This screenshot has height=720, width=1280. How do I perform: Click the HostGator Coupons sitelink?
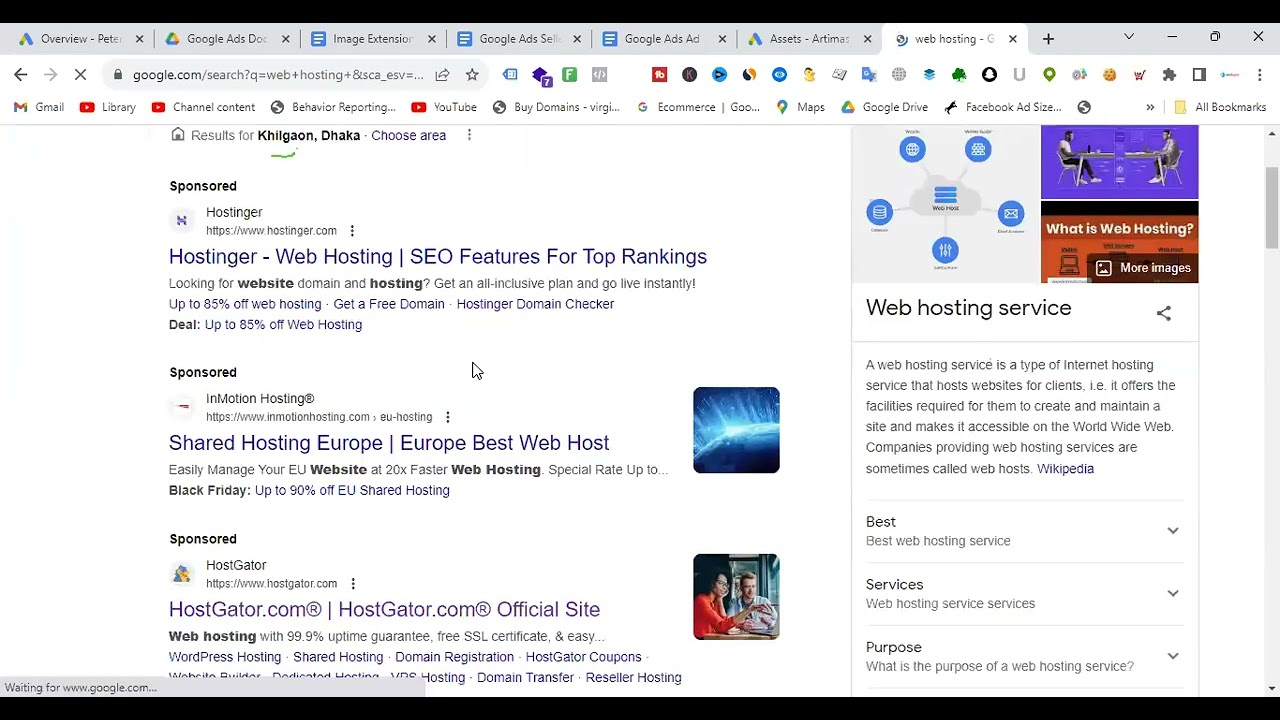click(583, 657)
